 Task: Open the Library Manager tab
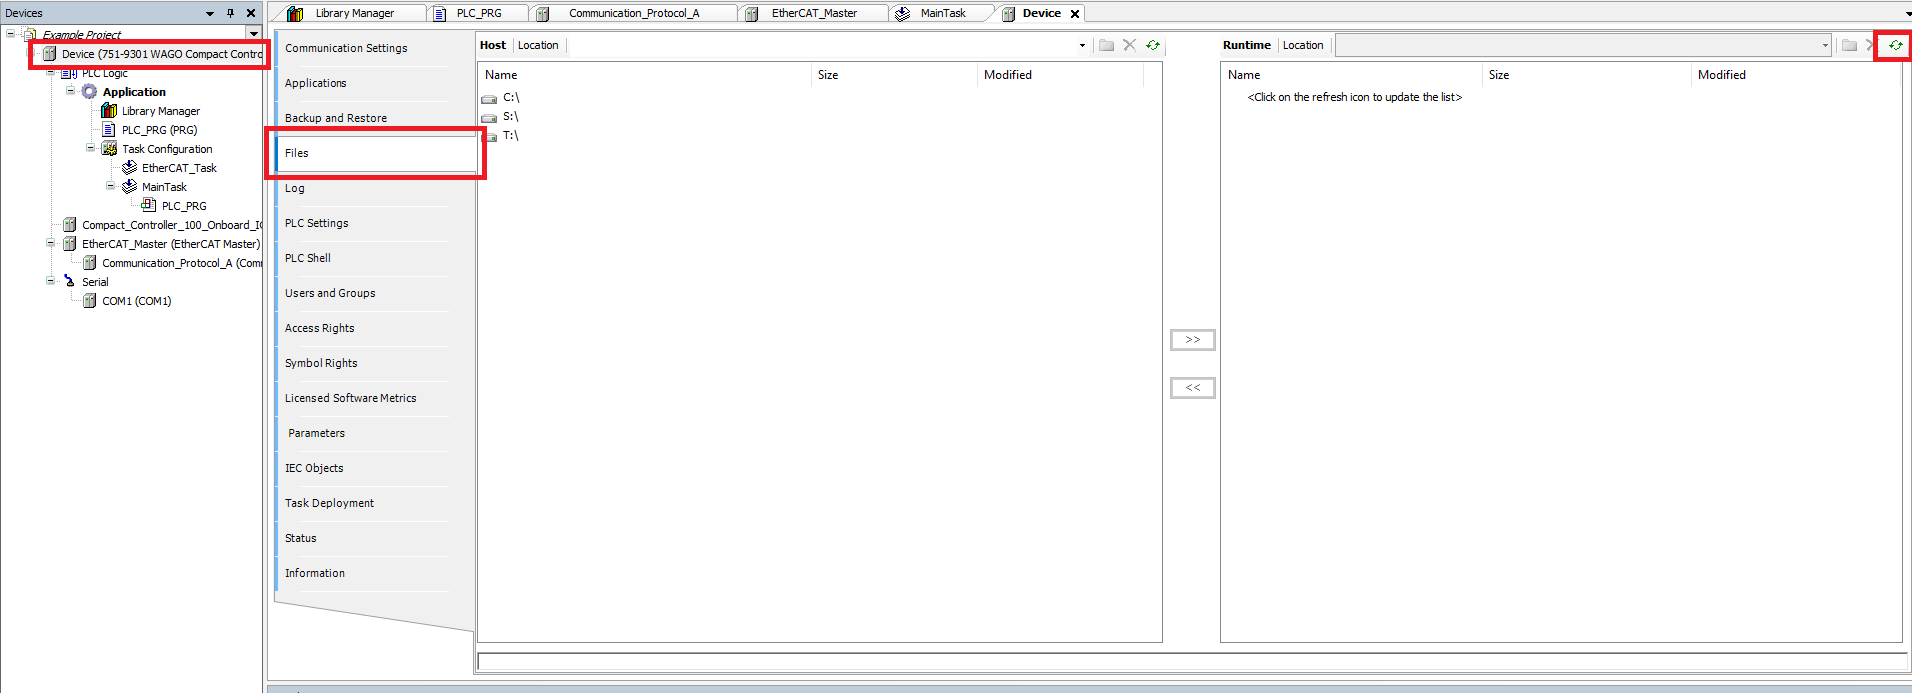(x=354, y=13)
